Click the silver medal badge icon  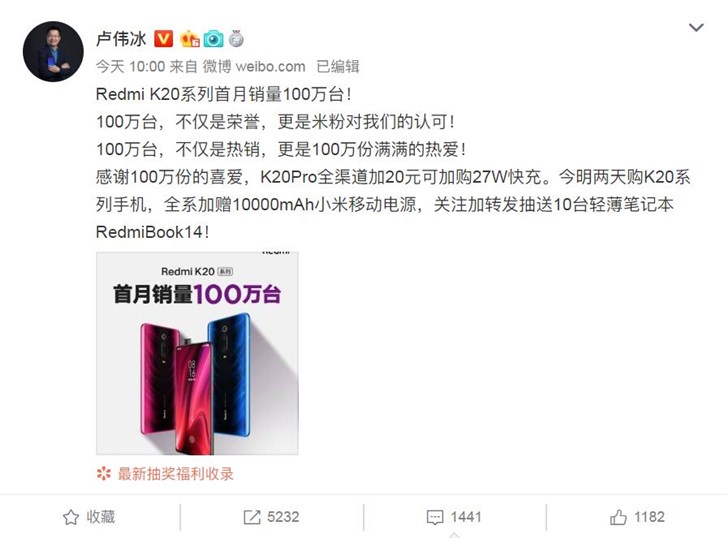click(236, 39)
